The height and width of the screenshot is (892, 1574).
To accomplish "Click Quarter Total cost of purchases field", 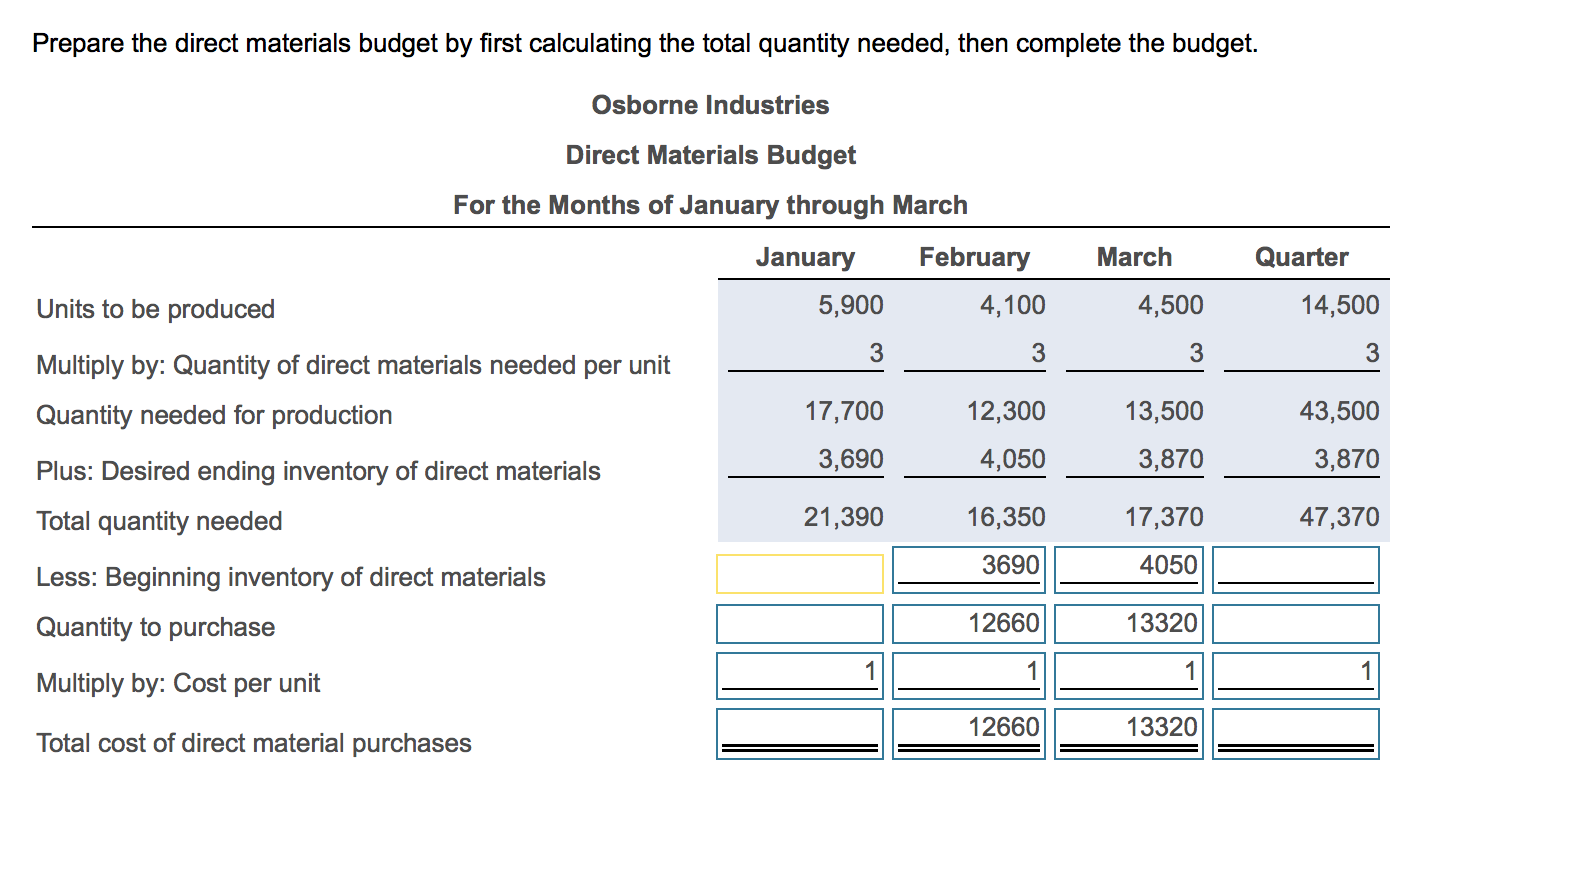I will [x=1296, y=734].
